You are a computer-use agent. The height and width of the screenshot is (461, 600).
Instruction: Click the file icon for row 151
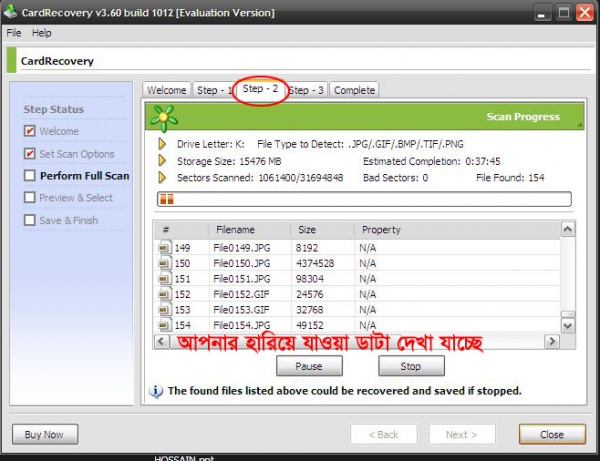165,279
